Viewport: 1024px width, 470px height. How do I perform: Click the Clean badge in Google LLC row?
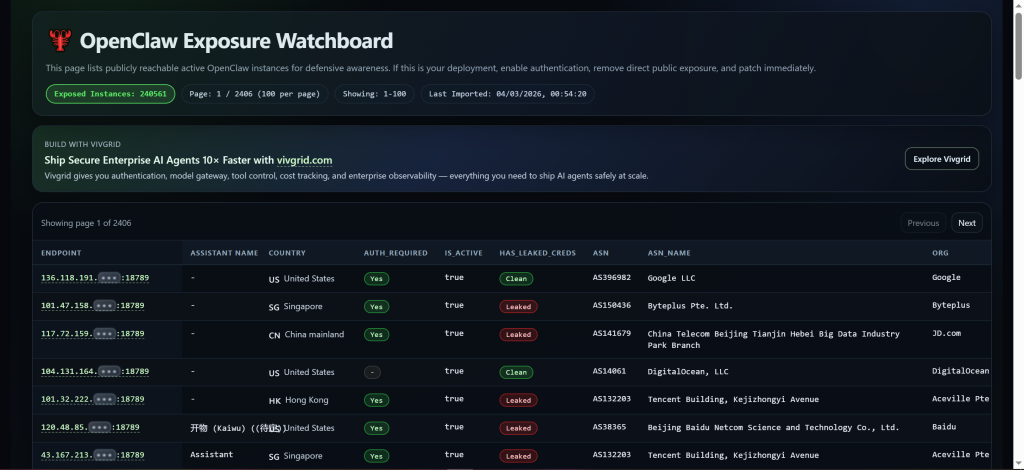click(516, 279)
